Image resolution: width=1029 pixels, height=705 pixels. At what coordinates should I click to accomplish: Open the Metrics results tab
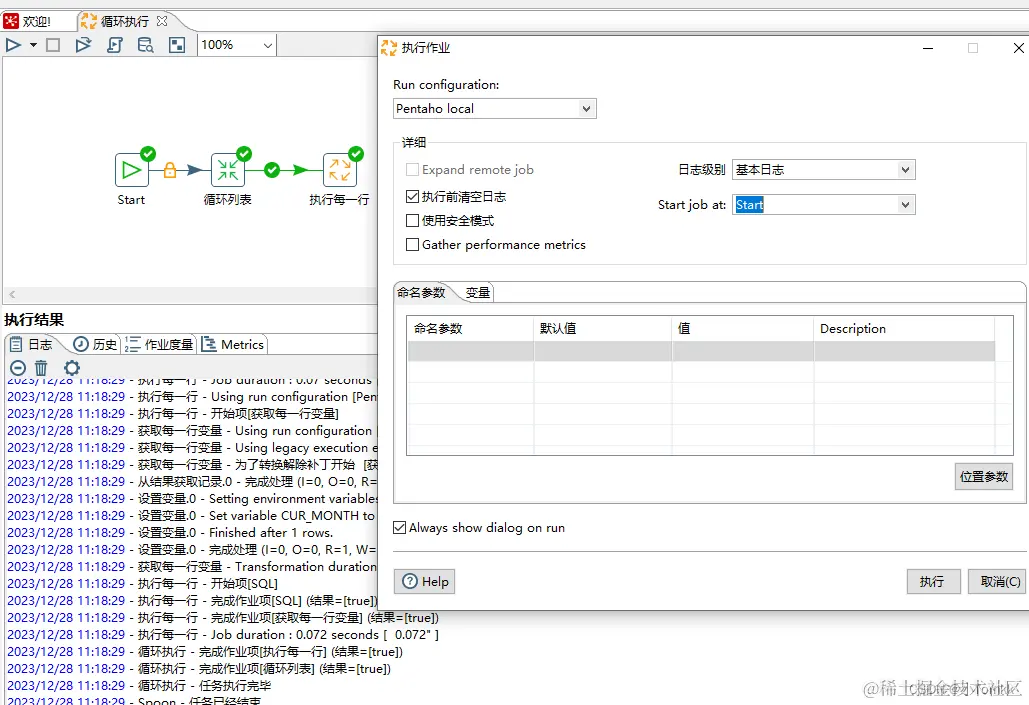233,345
